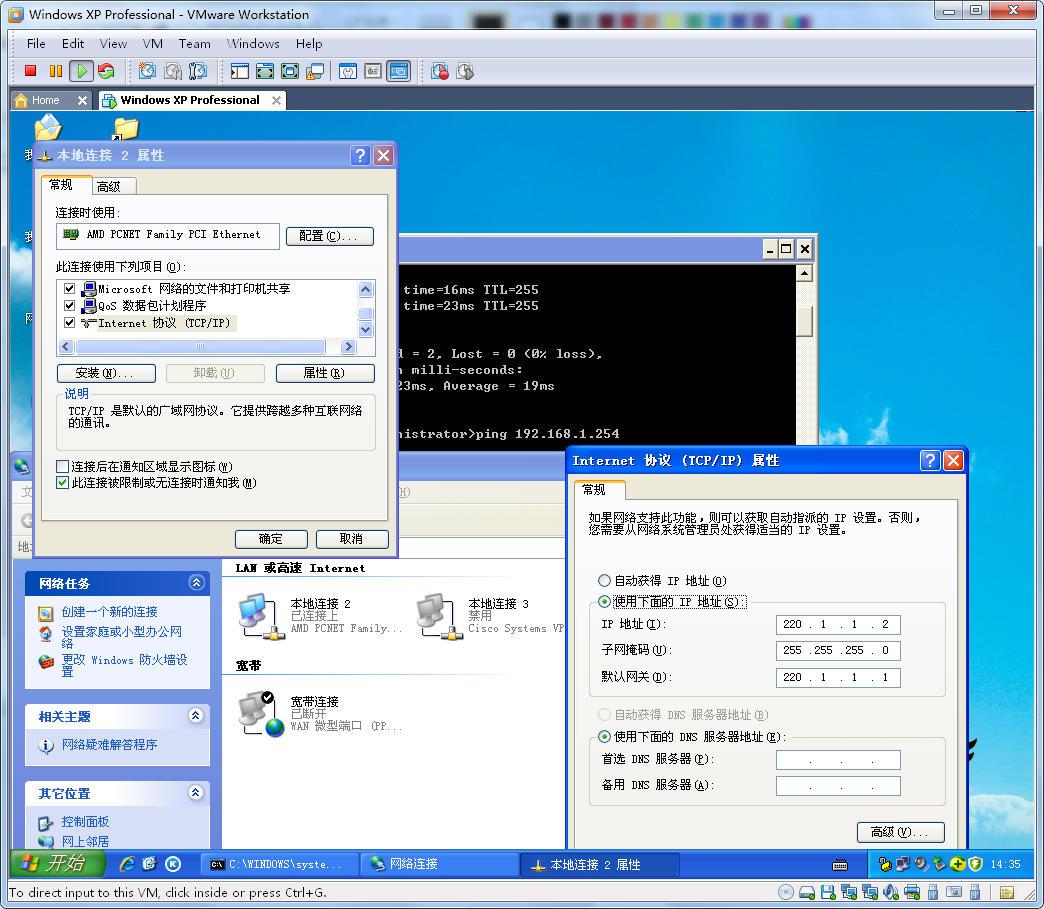Click the items list scroll-up arrow
Screen dimensions: 1044x909
coord(366,289)
